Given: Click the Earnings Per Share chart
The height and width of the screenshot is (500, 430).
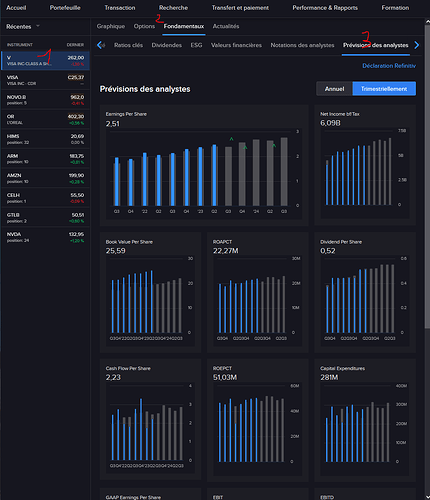Looking at the screenshot, I should (x=204, y=166).
